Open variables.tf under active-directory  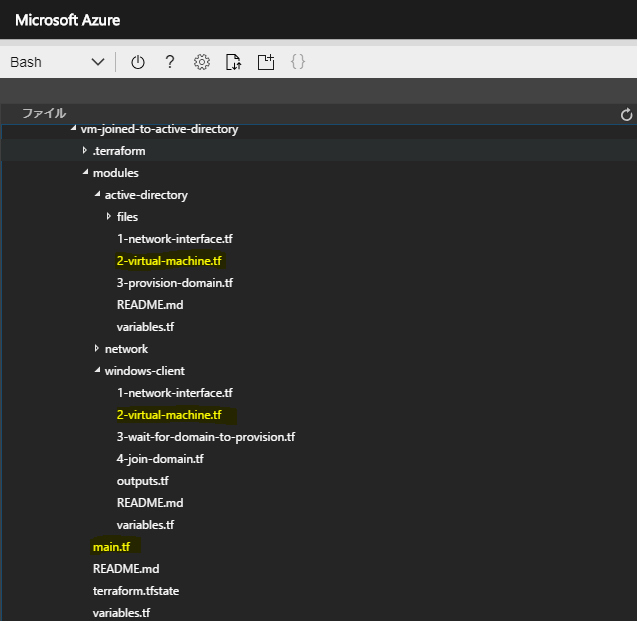(x=145, y=327)
